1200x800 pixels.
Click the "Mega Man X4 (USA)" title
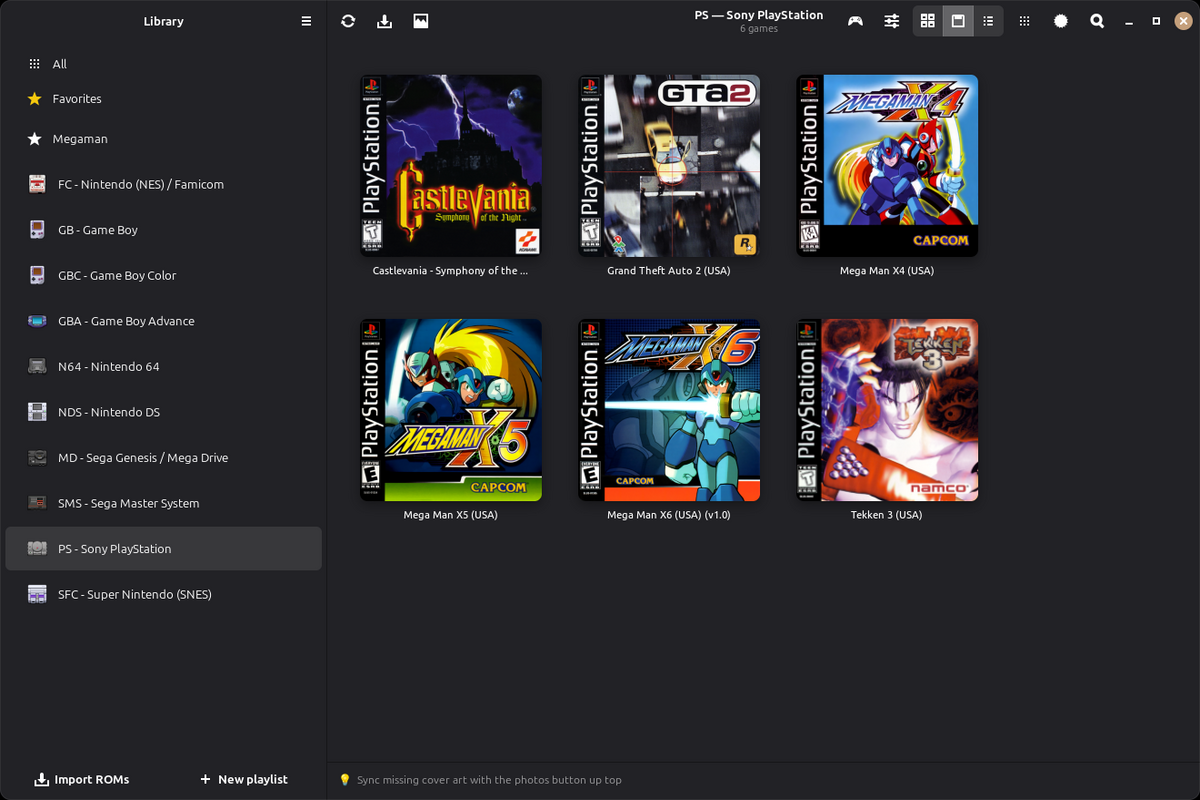click(x=887, y=271)
